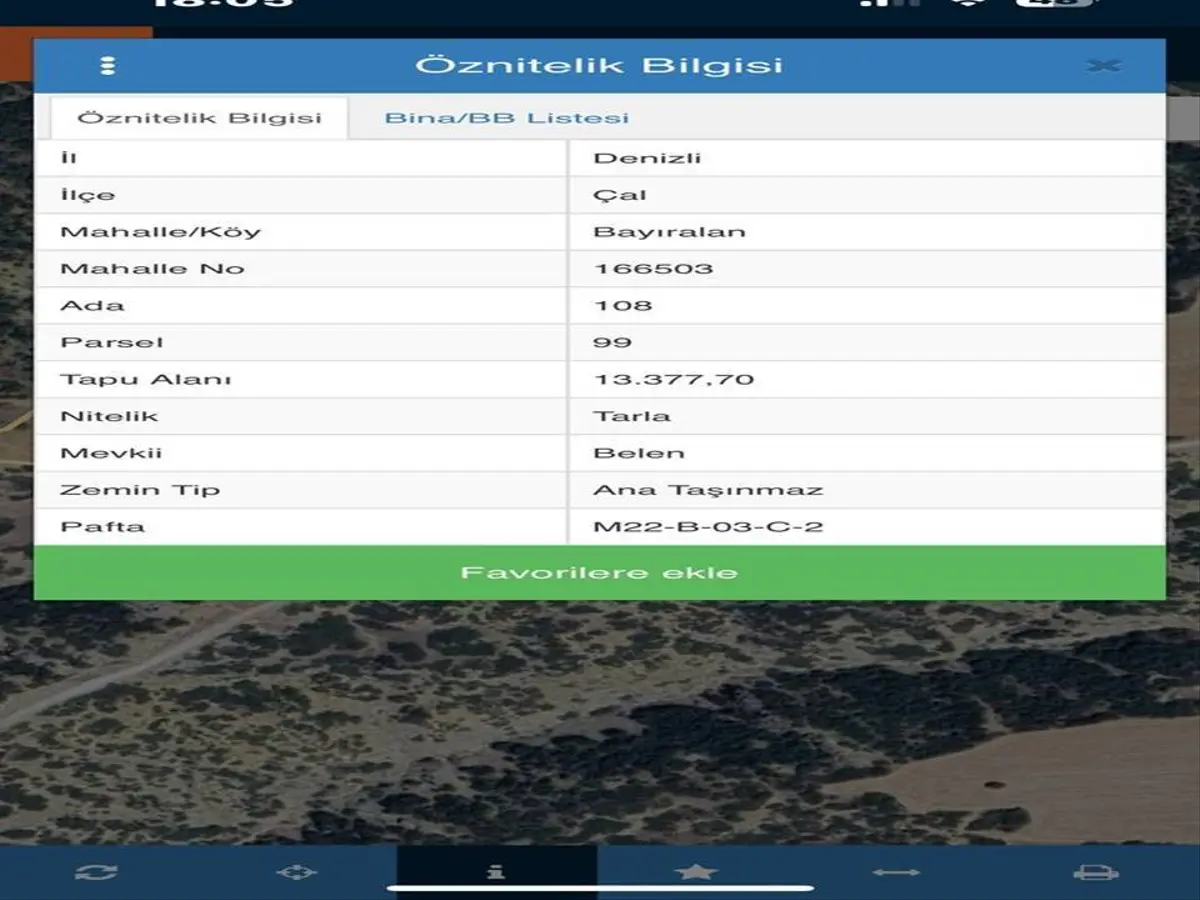Viewport: 1200px width, 900px height.
Task: Open favorites with the star icon
Action: [x=696, y=872]
